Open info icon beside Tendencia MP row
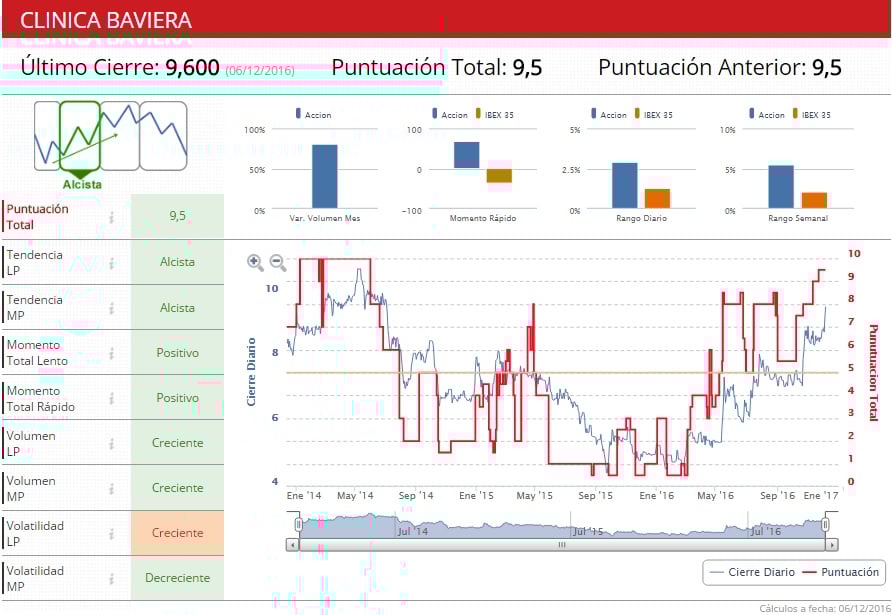 [112, 308]
